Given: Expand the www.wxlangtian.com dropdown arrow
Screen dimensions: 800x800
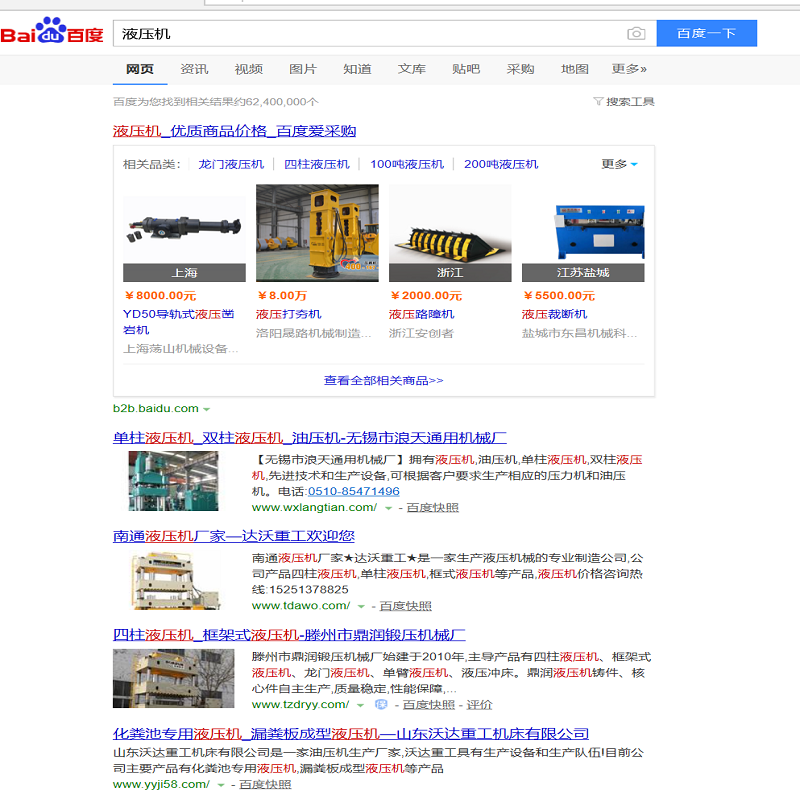Looking at the screenshot, I should click(388, 508).
